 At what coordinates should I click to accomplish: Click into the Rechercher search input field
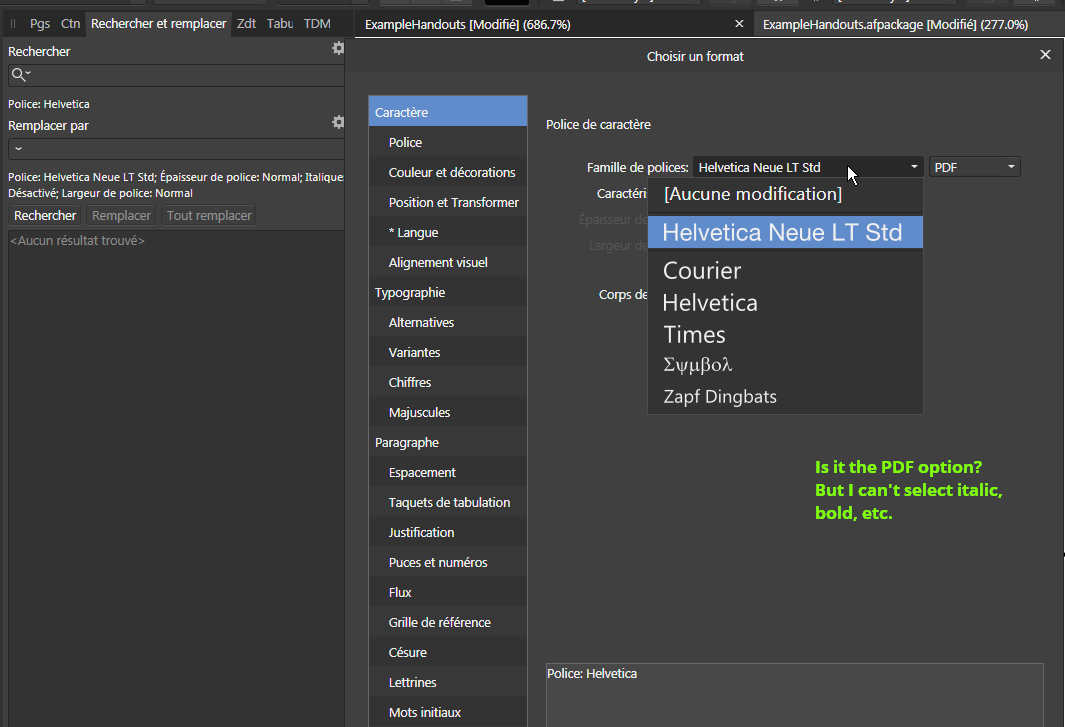[177, 75]
